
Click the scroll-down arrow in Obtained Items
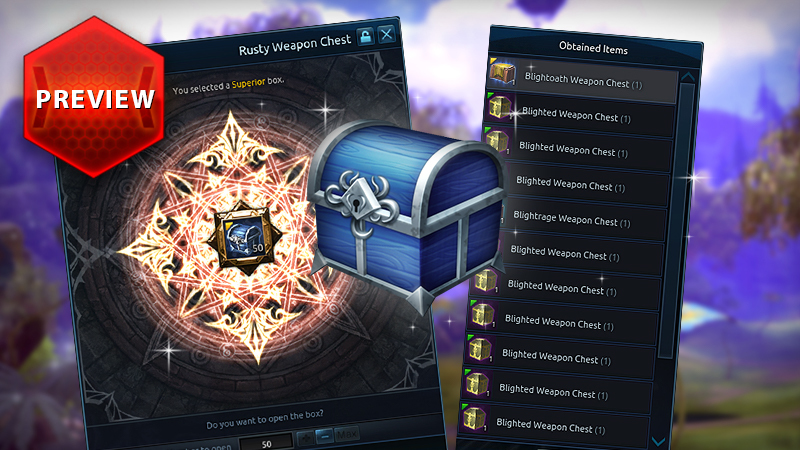659,441
